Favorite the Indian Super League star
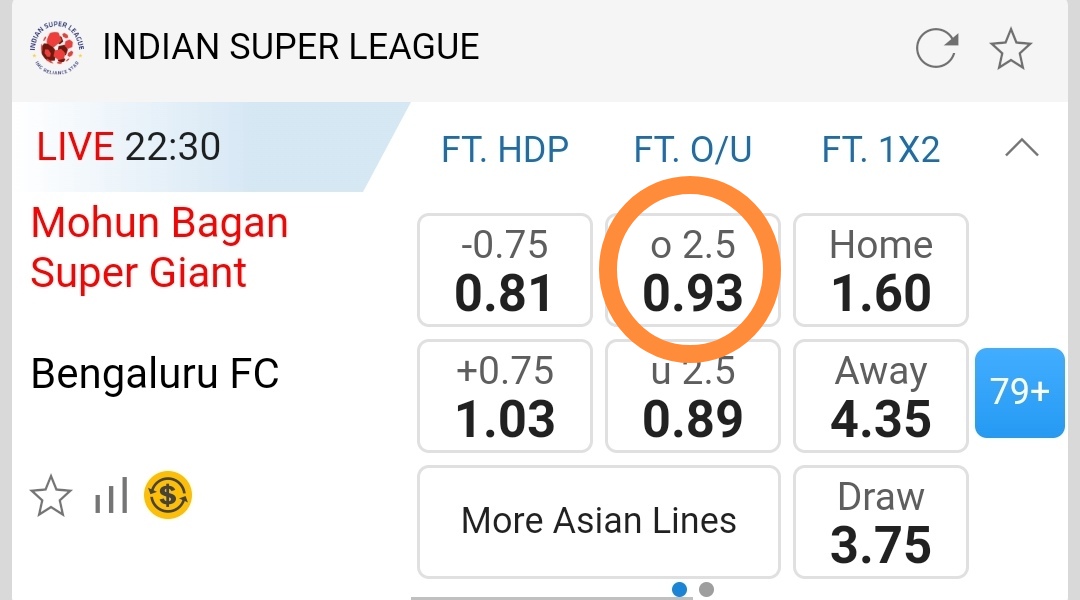 (1010, 48)
